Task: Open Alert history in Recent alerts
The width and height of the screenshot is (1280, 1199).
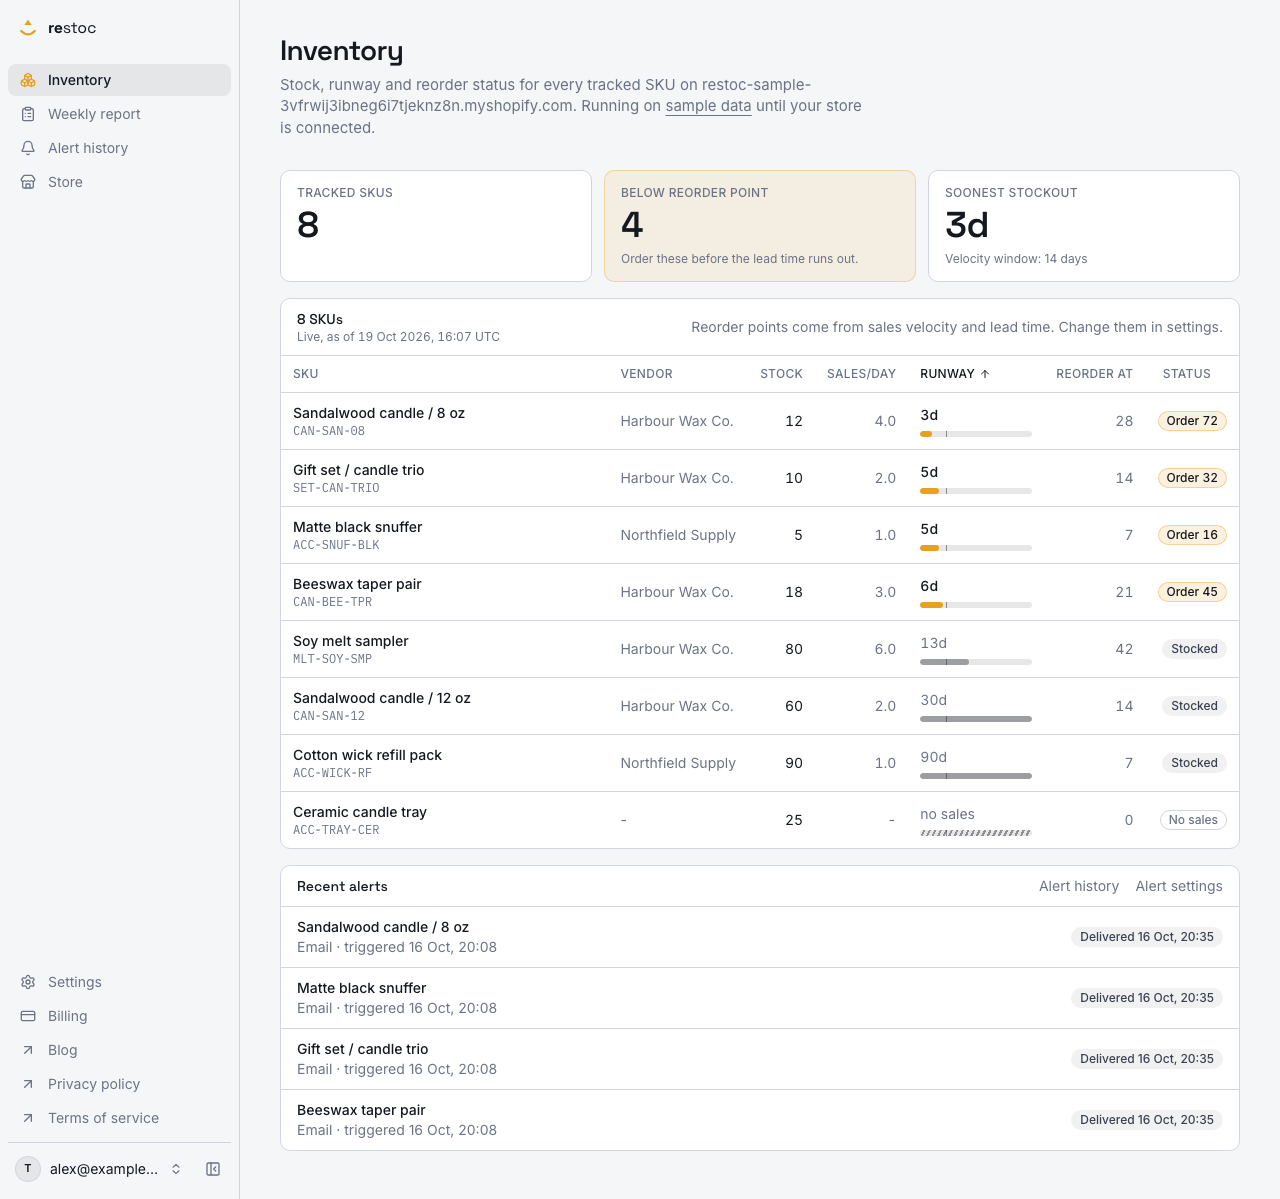Action: point(1079,886)
